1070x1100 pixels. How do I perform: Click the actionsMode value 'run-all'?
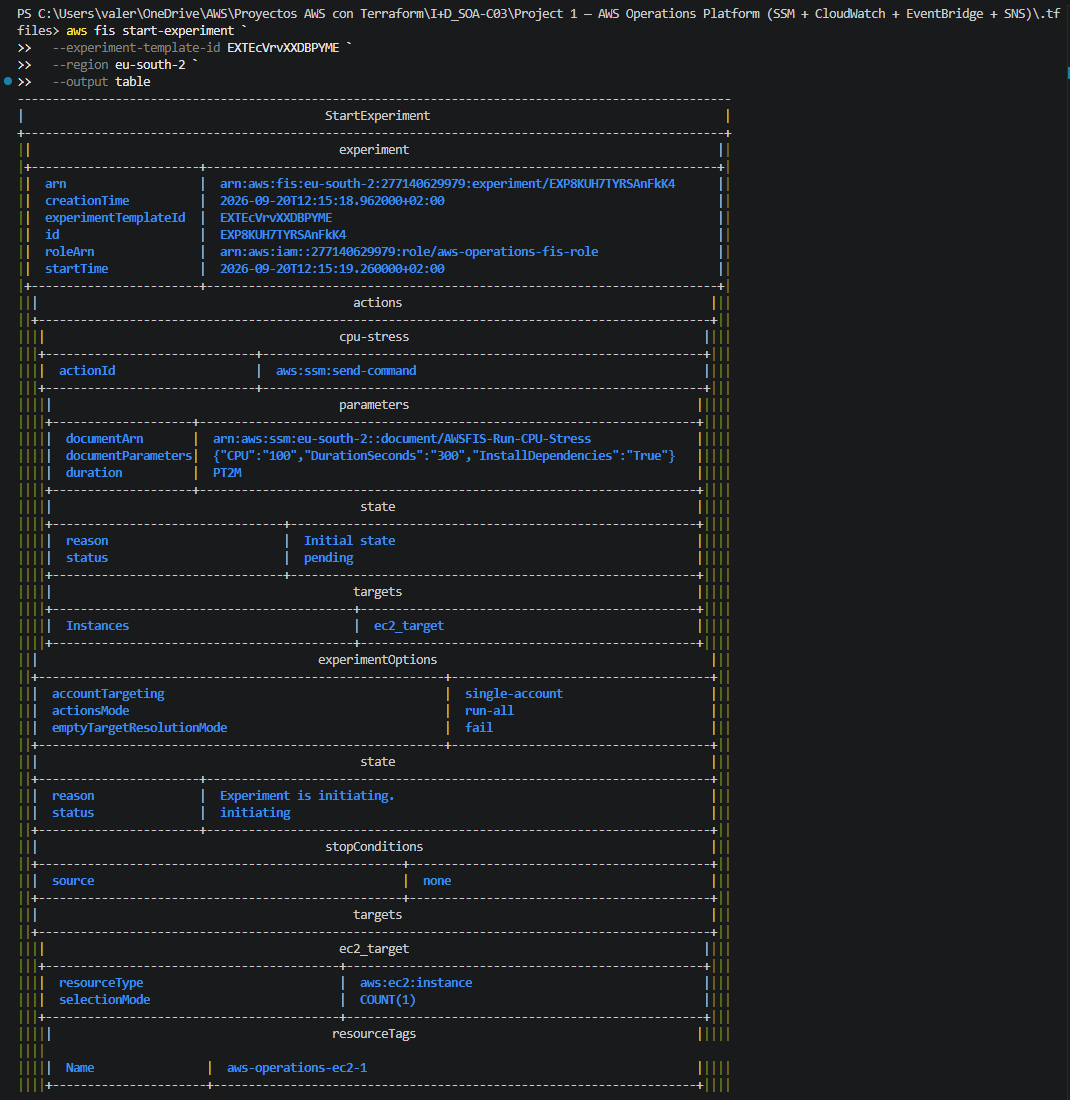click(x=490, y=711)
